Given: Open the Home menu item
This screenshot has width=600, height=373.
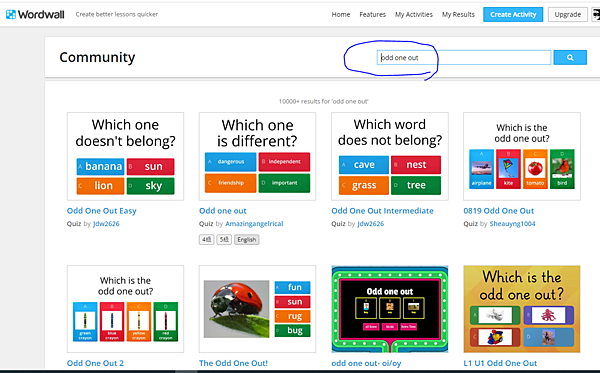Looking at the screenshot, I should coord(341,15).
